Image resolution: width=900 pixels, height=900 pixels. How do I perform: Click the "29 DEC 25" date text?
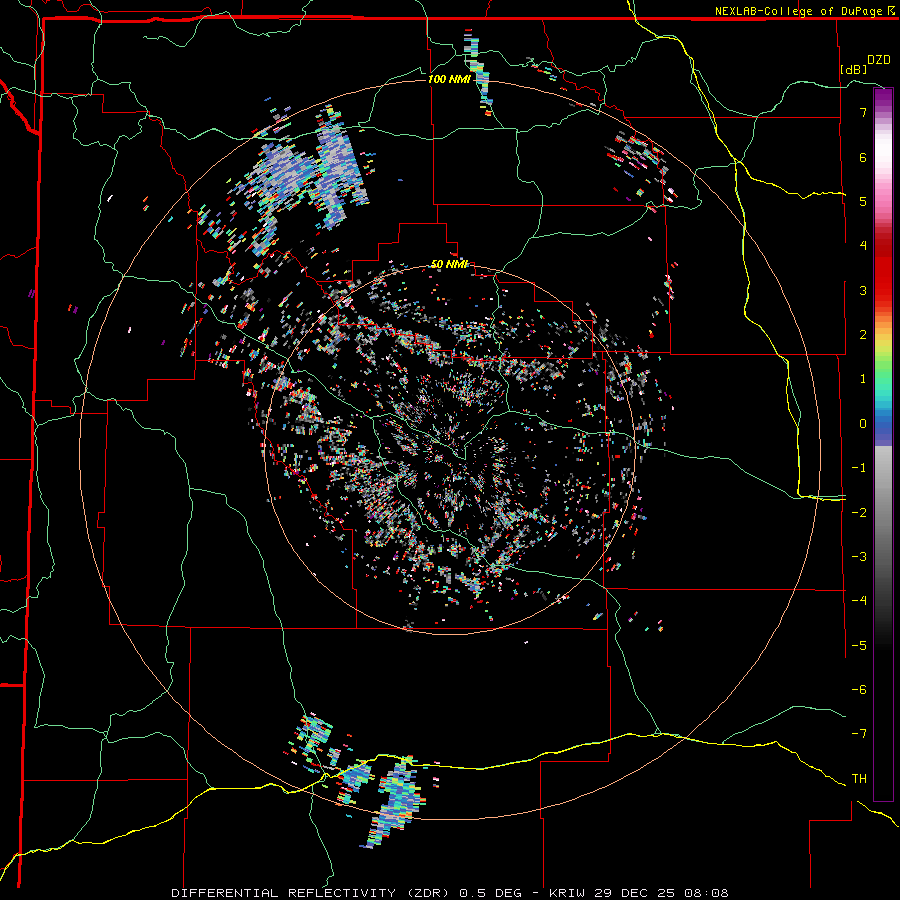pyautogui.click(x=633, y=893)
